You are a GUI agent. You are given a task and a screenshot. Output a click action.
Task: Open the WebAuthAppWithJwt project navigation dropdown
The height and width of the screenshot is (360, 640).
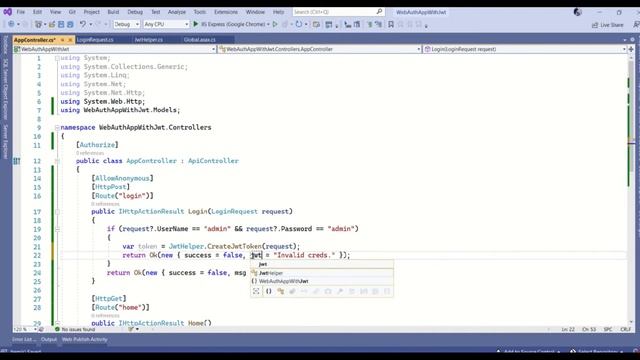click(114, 49)
